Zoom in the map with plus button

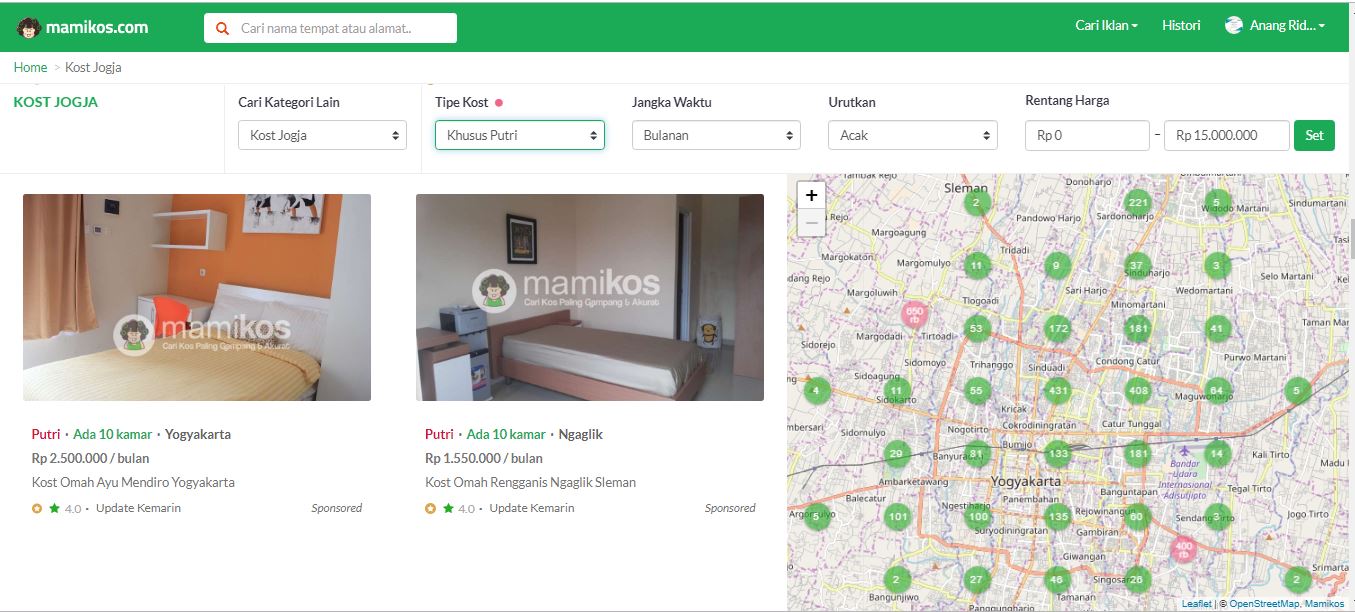[811, 196]
